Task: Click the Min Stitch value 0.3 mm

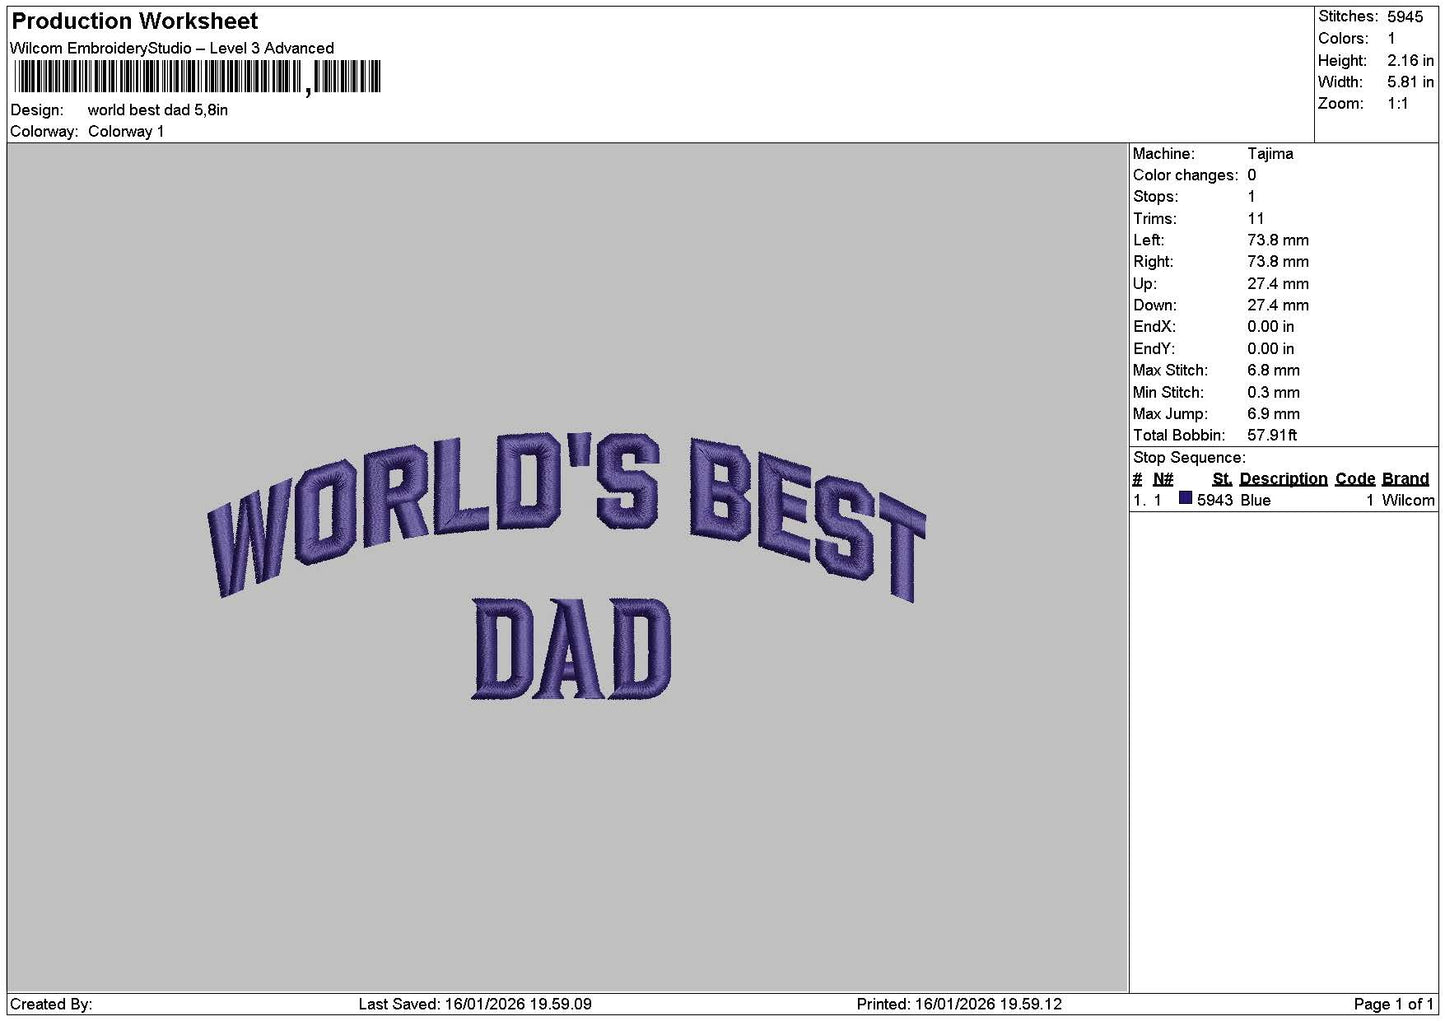Action: [x=1274, y=393]
